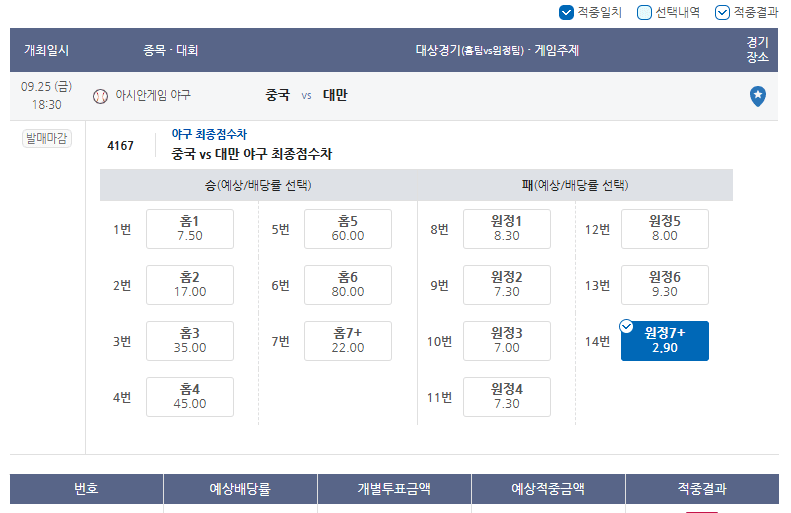Select the 원정3 7.00 odds option
Image resolution: width=791 pixels, height=513 pixels.
(506, 341)
